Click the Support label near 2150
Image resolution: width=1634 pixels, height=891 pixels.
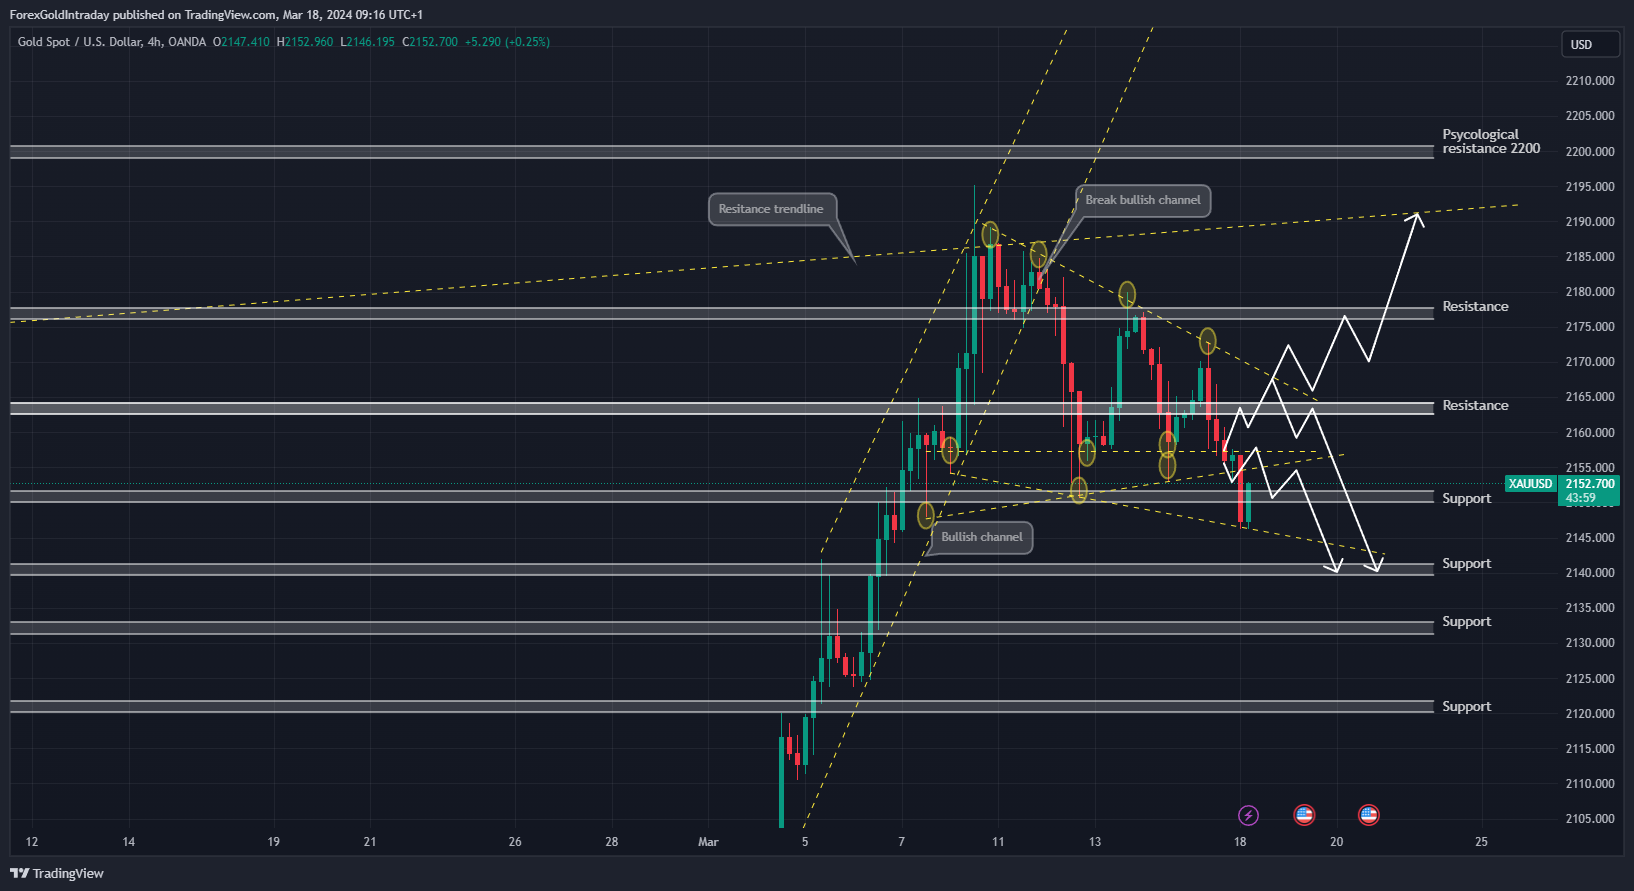1466,499
